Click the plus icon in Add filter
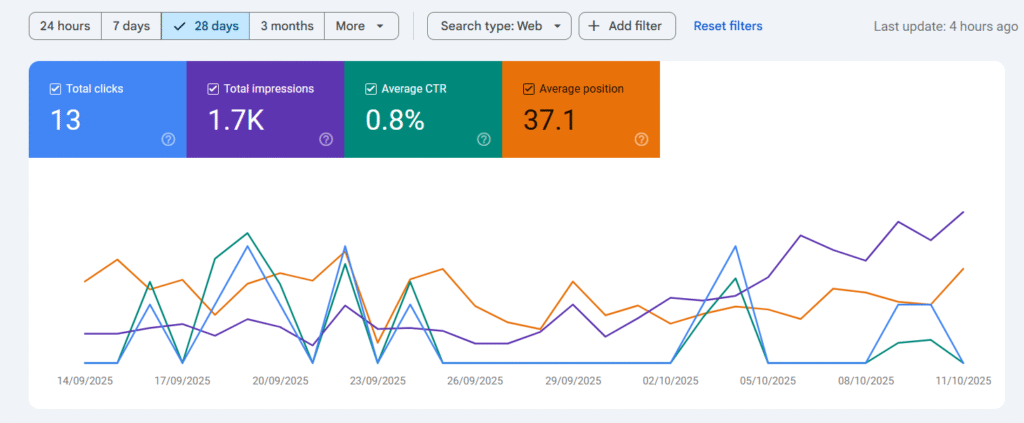This screenshot has width=1024, height=423. pos(594,26)
